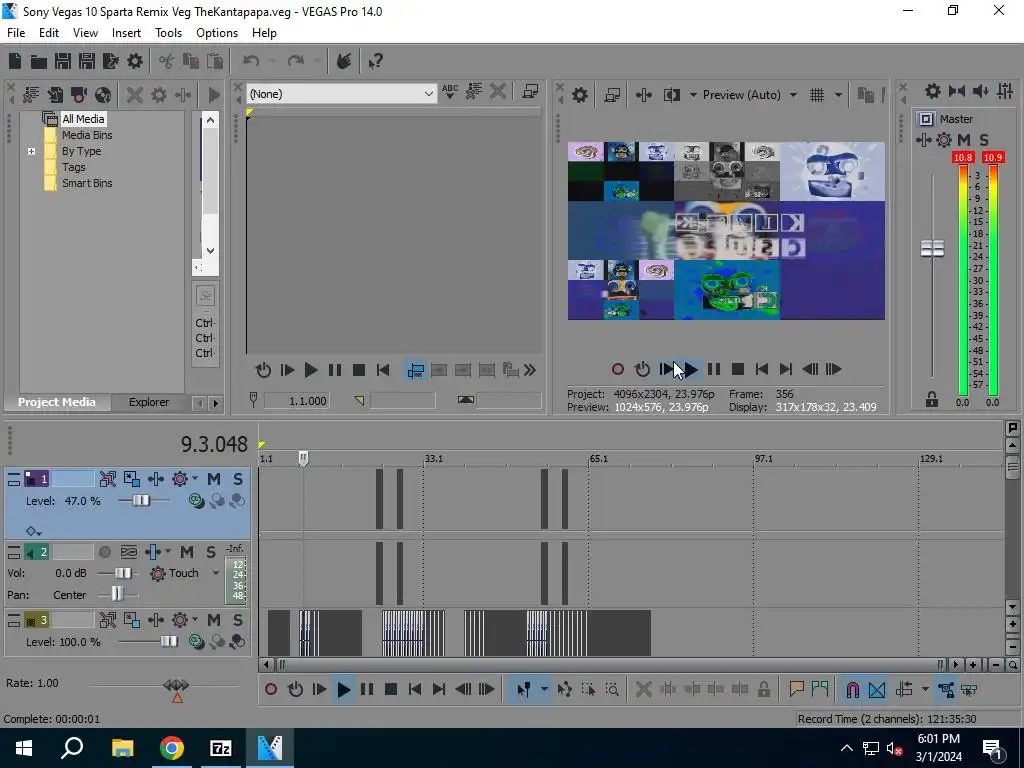Click track 2 Vol slider
This screenshot has width=1024, height=768.
(x=123, y=573)
